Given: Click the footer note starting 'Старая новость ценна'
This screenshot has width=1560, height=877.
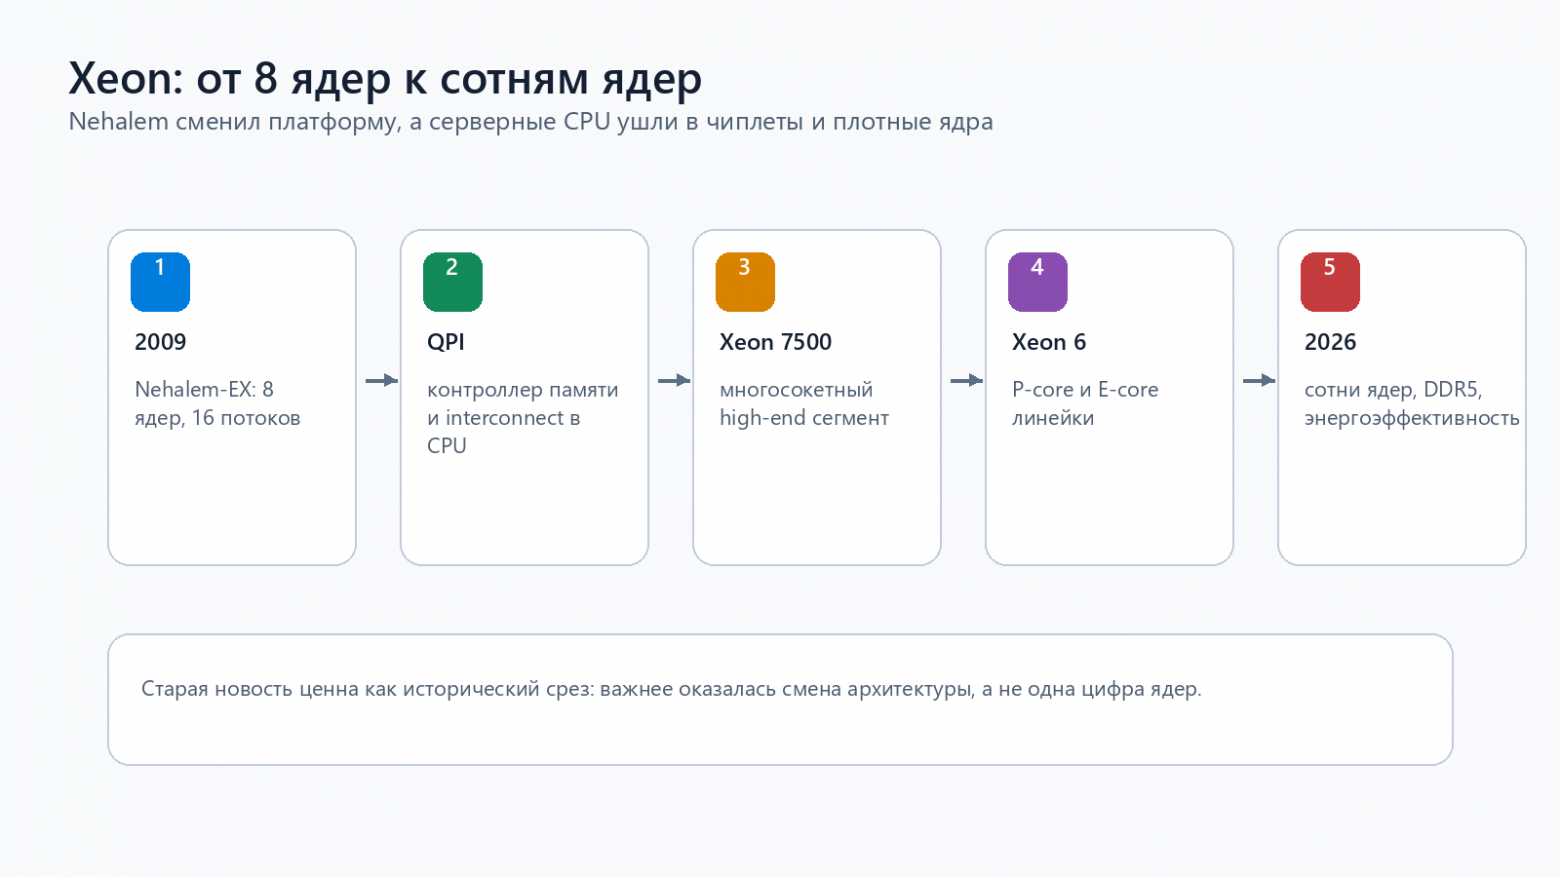Looking at the screenshot, I should pos(671,689).
